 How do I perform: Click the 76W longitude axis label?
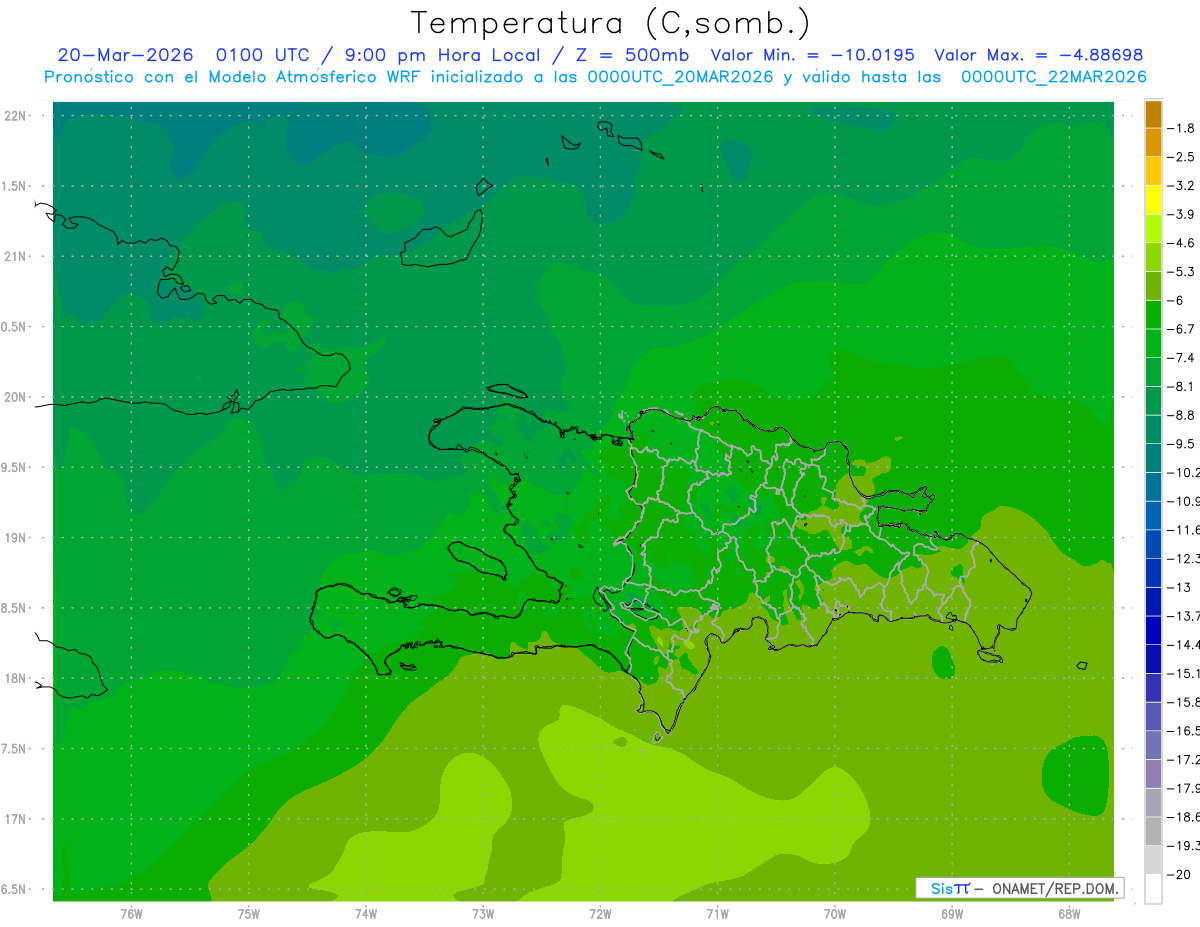tap(131, 914)
